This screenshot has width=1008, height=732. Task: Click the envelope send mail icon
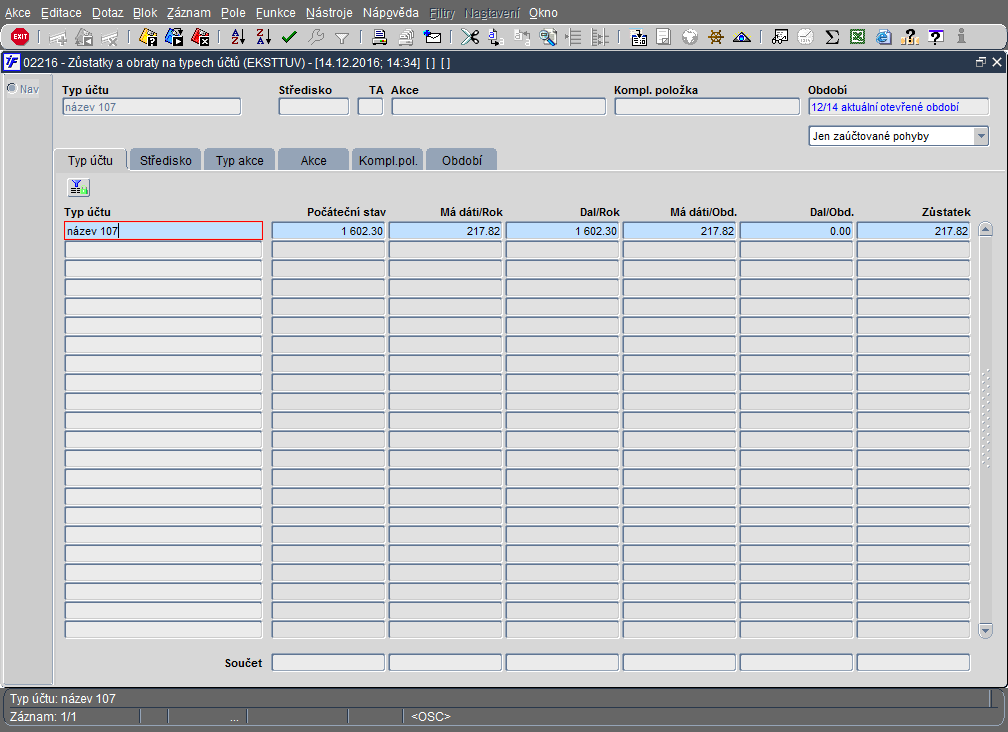433,37
